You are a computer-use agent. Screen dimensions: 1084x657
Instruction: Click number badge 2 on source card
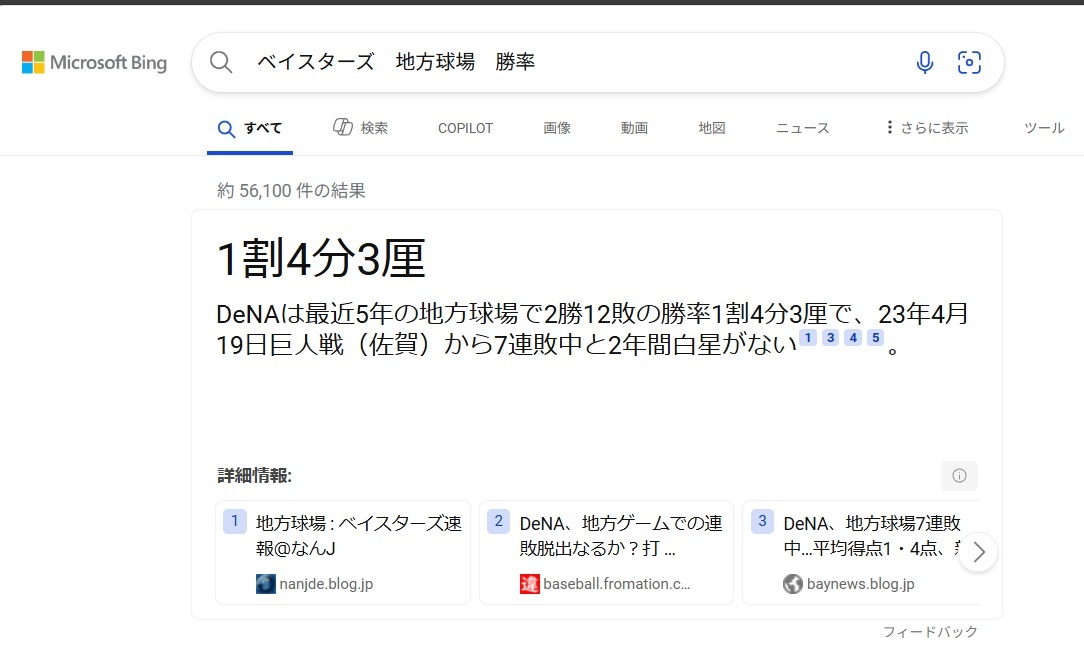point(498,521)
